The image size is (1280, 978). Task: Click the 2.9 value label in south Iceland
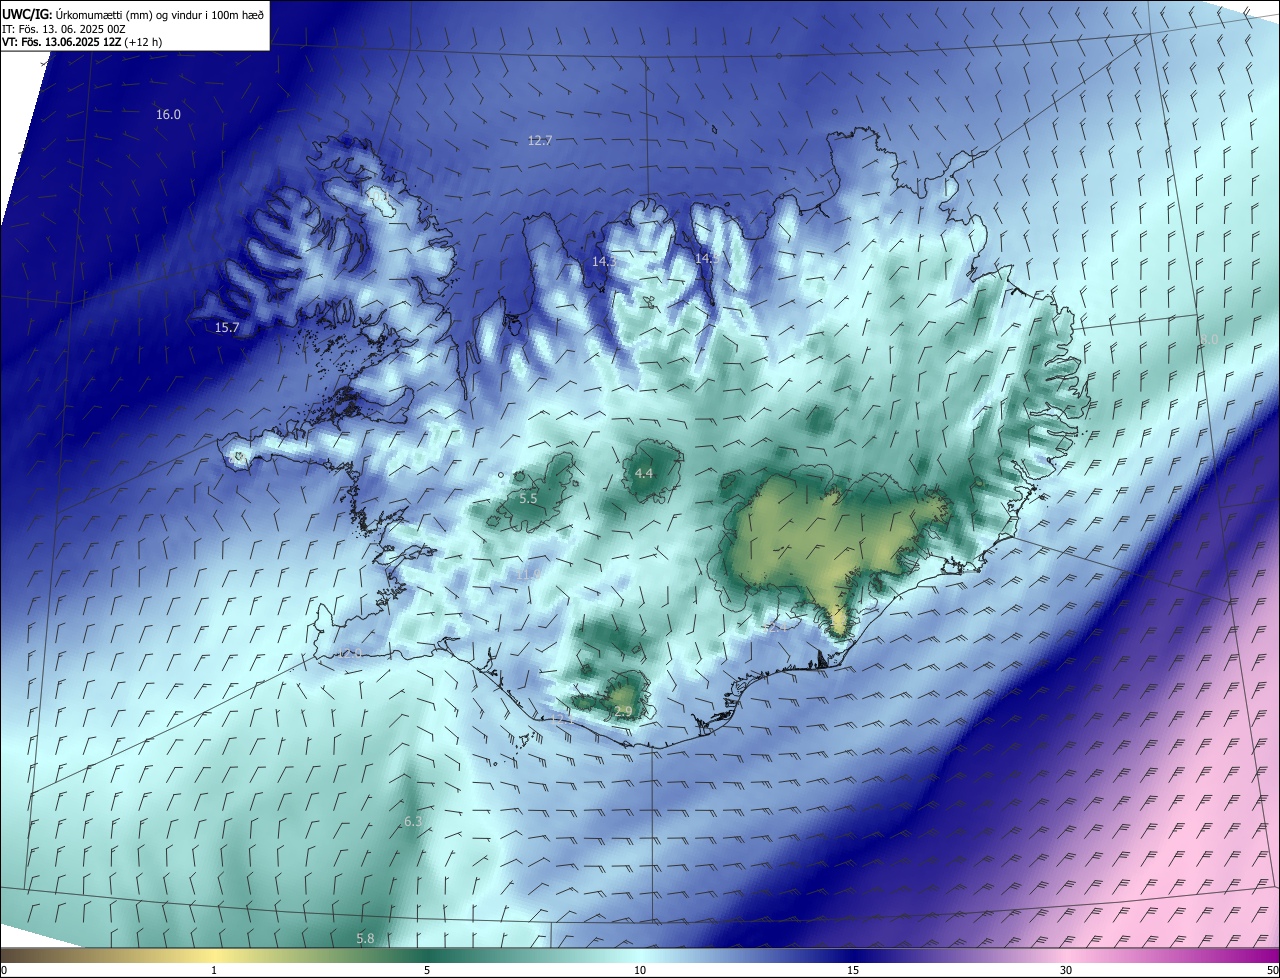point(623,712)
